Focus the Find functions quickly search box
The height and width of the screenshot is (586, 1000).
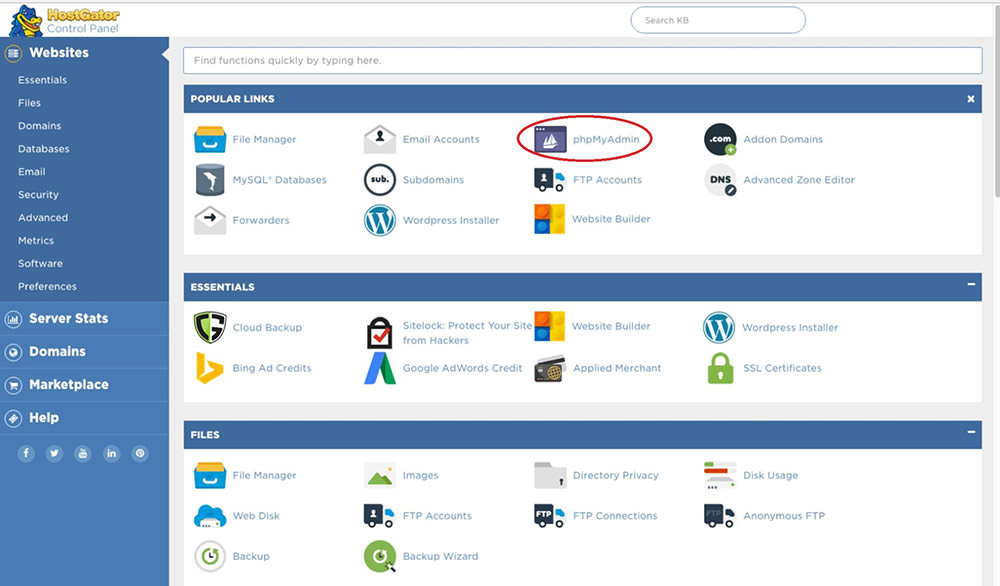(x=582, y=61)
